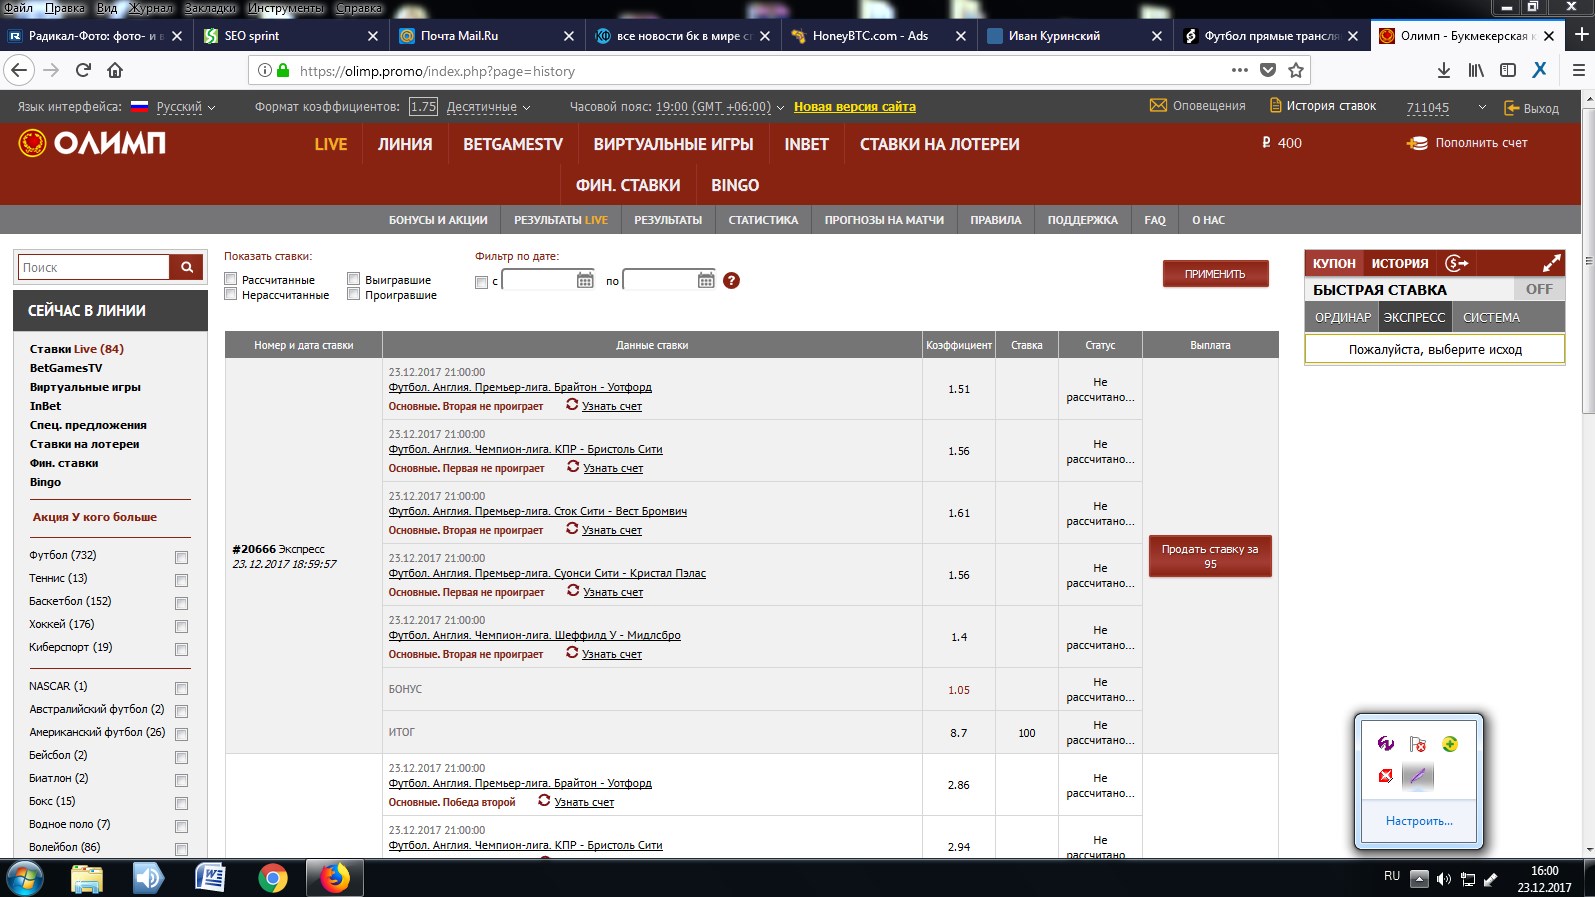Open the browser home page icon
This screenshot has height=897, width=1595.
click(115, 70)
